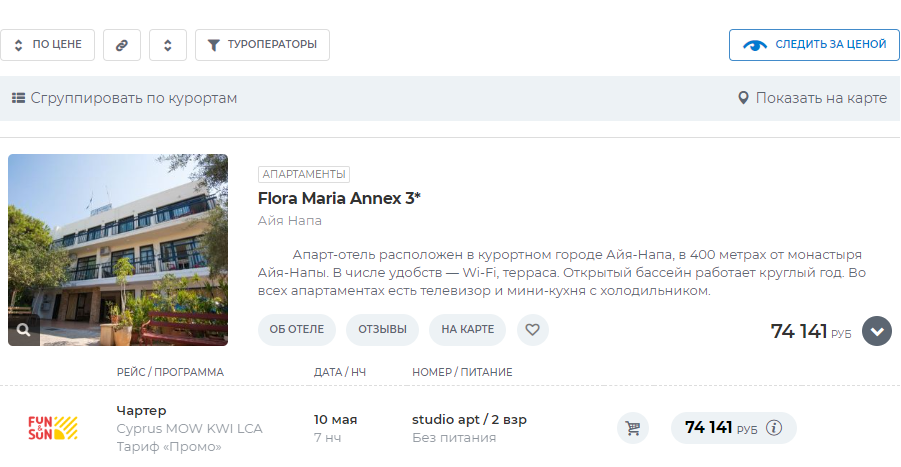Click the Айя Напа resort name

290,221
